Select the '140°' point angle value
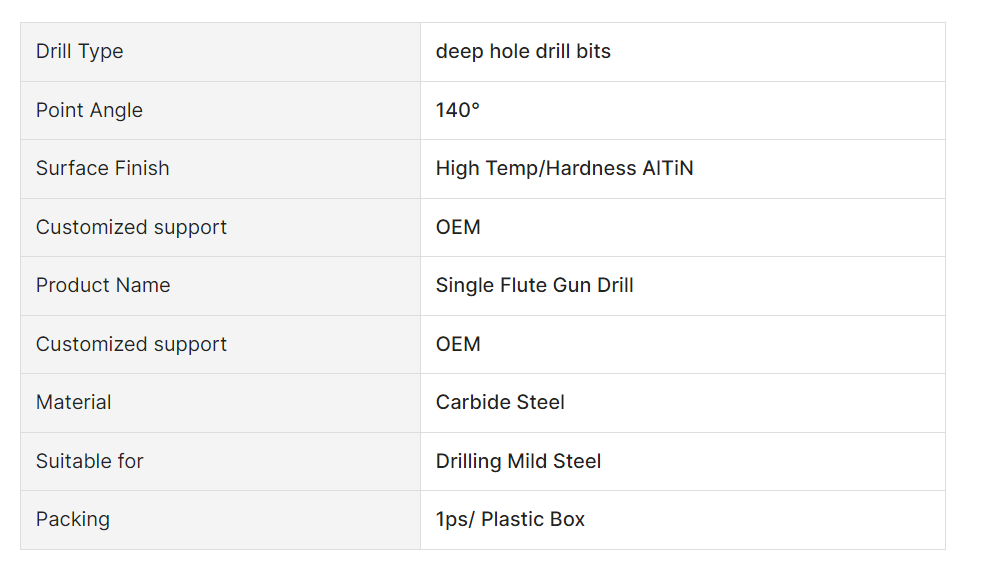Screen dimensions: 987x571 click(458, 110)
